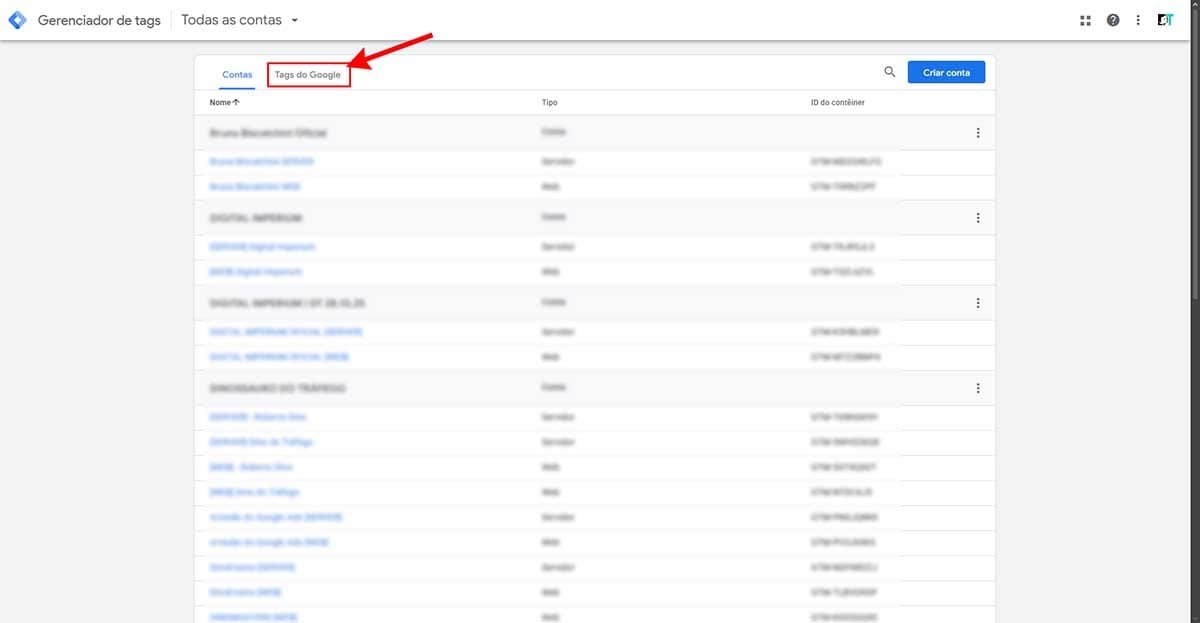Click the Tipo column header
The width and height of the screenshot is (1200, 623).
tap(549, 102)
